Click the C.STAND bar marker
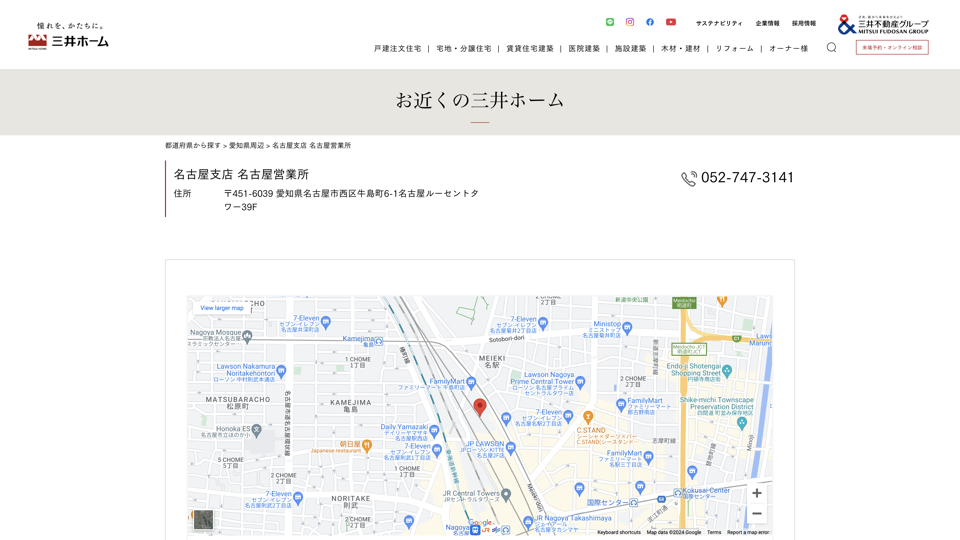Screen dimensions: 960x540 (588, 418)
